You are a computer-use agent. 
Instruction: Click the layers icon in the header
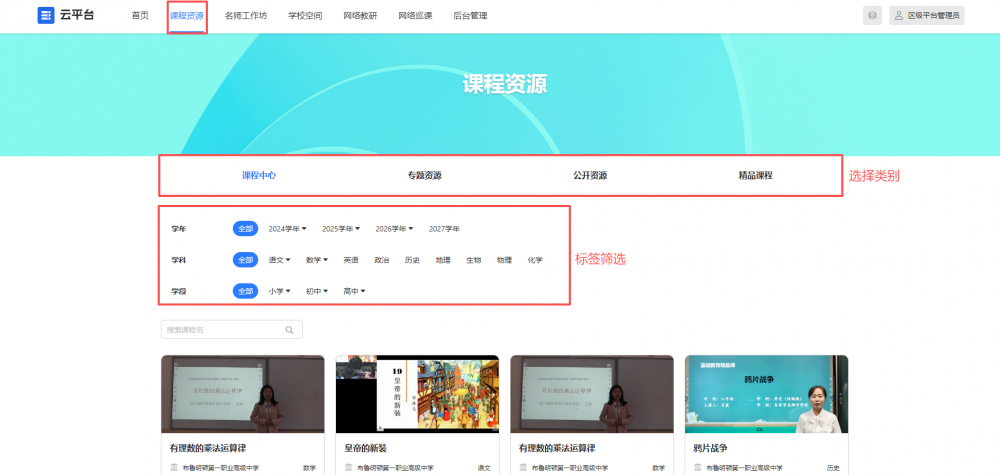[873, 15]
